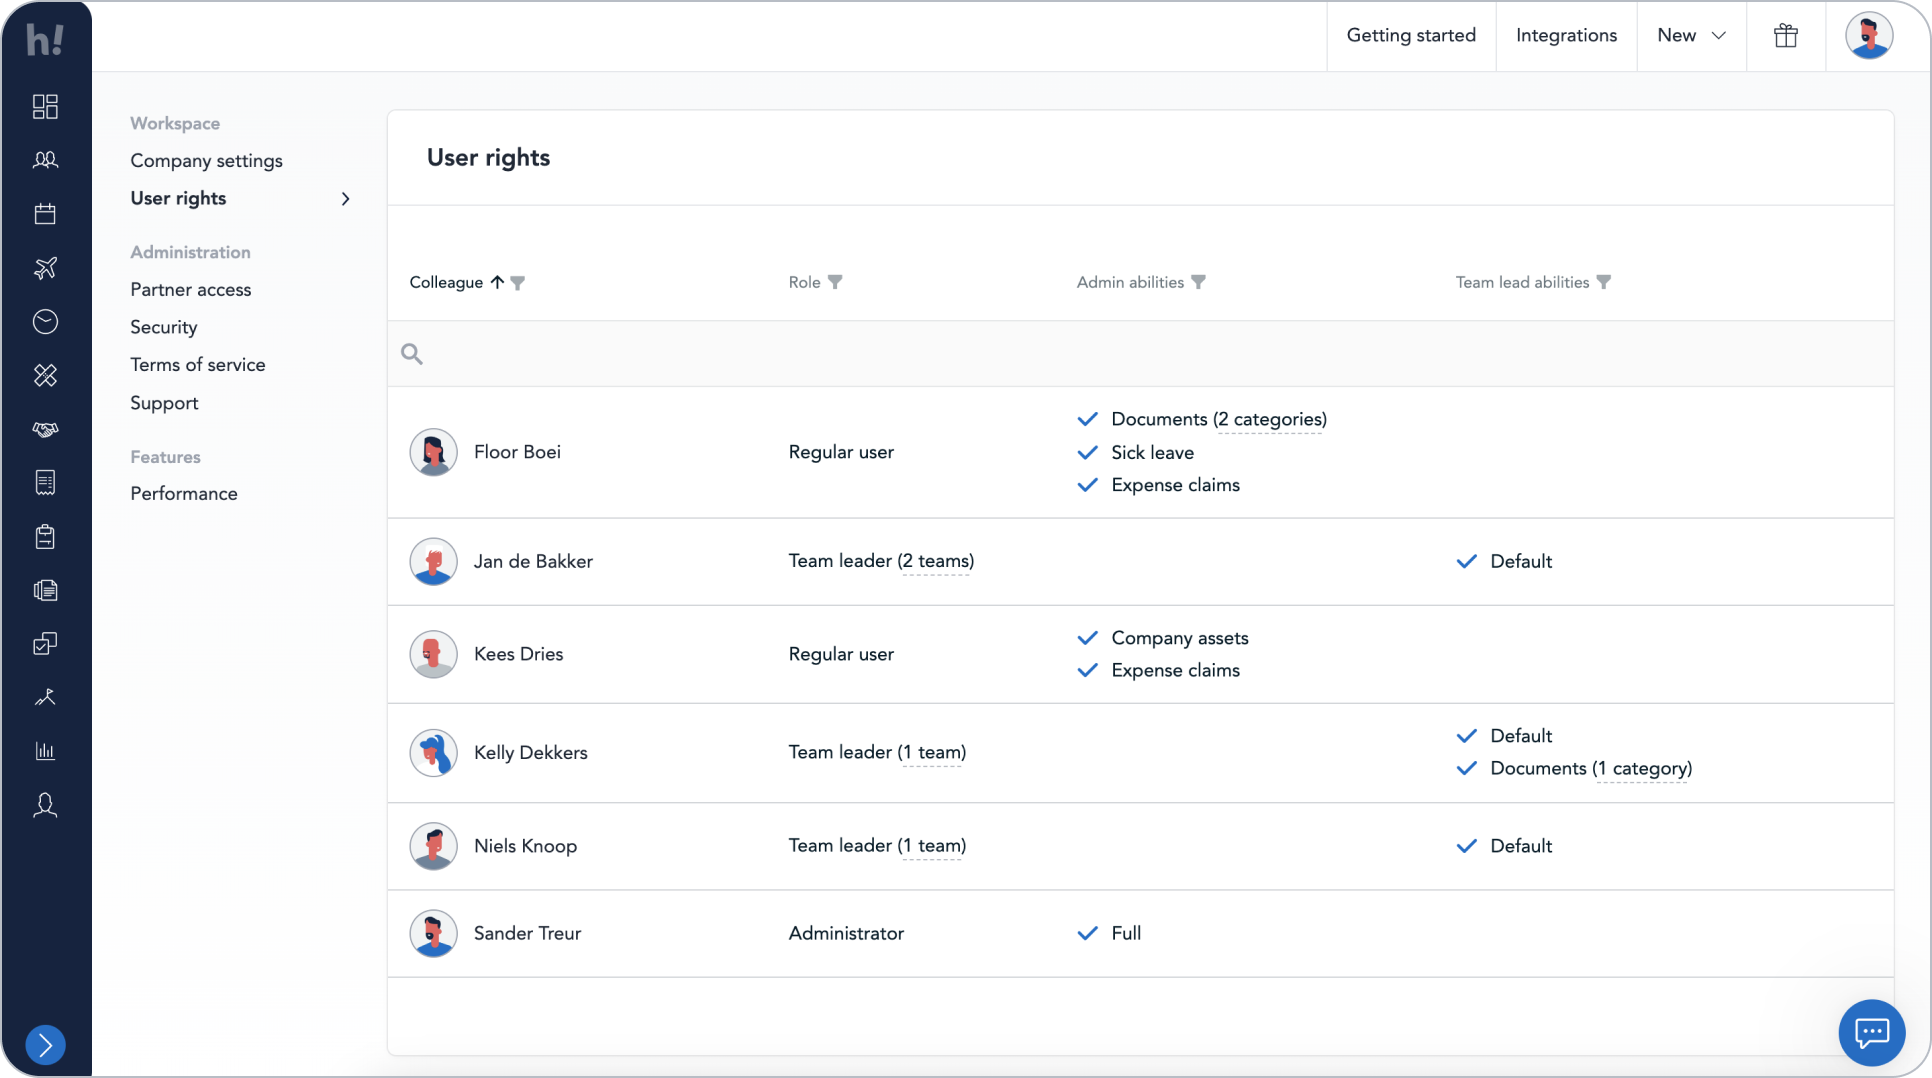Click the colleague search field

coord(1140,354)
